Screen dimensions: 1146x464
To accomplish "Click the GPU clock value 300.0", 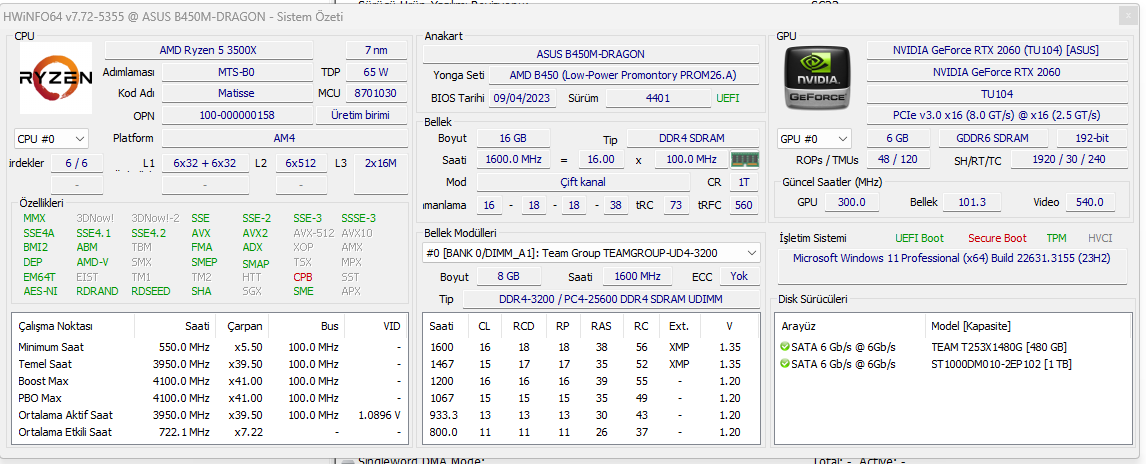I will pyautogui.click(x=851, y=202).
